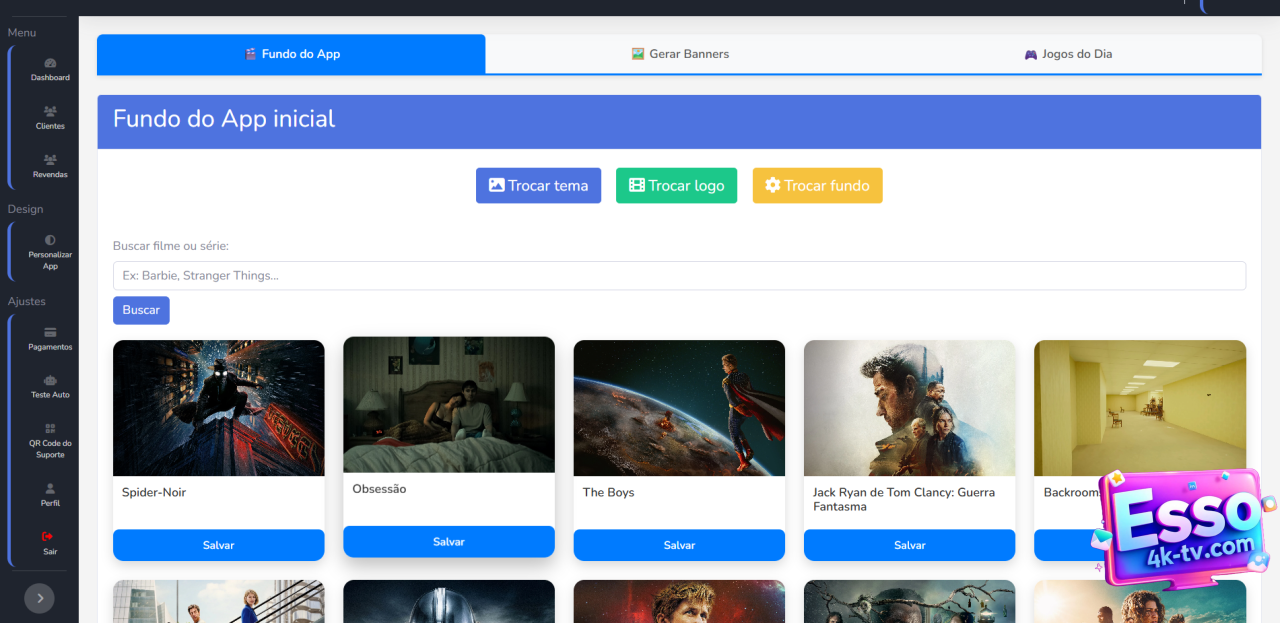This screenshot has width=1280, height=623.
Task: Open the QR Code do Suporte icon
Action: pos(50,428)
